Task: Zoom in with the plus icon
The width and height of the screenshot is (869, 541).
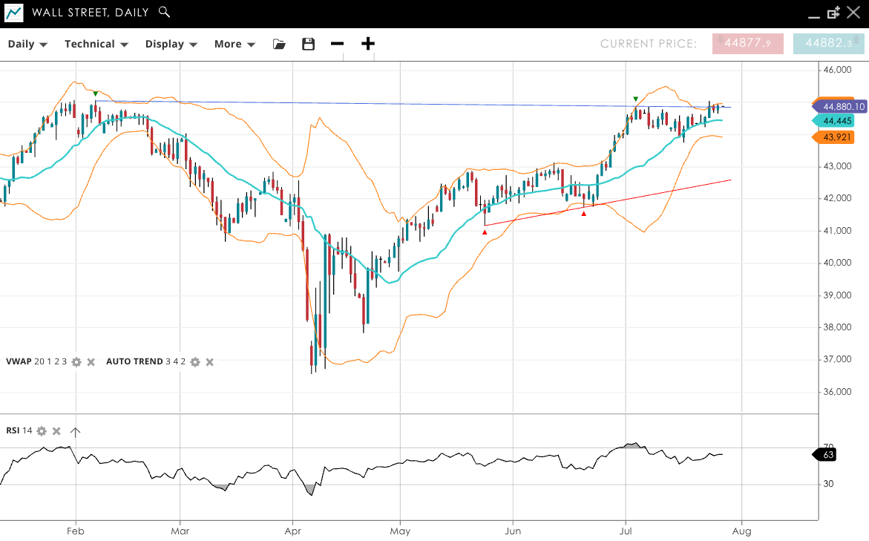Action: click(x=368, y=44)
